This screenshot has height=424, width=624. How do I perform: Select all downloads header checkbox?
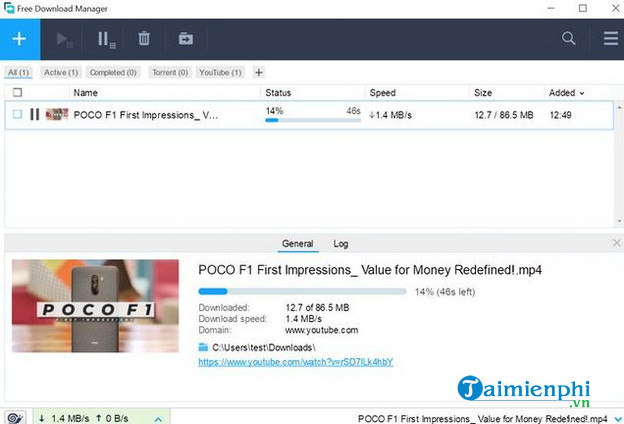point(17,93)
